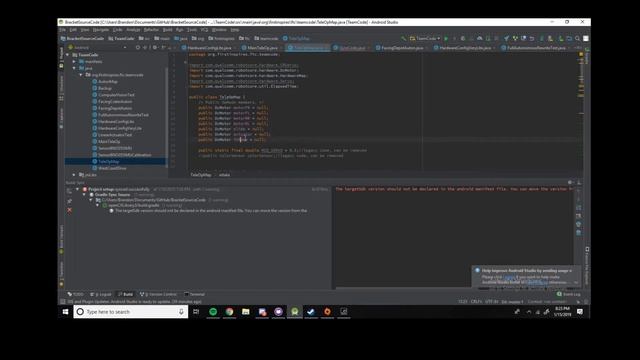This screenshot has width=640, height=360.
Task: Click the debug bug icon in toolbar
Action: point(463,38)
